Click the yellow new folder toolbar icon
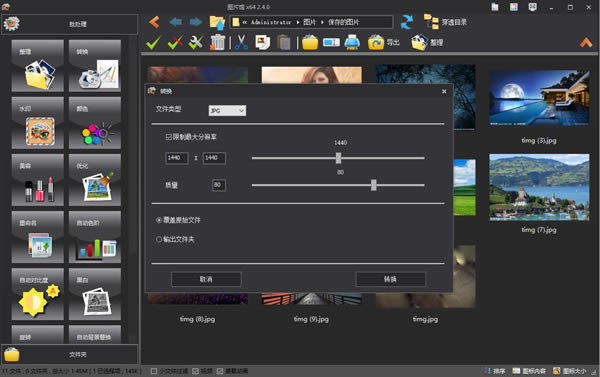Viewport: 600px width, 377px height. 310,42
